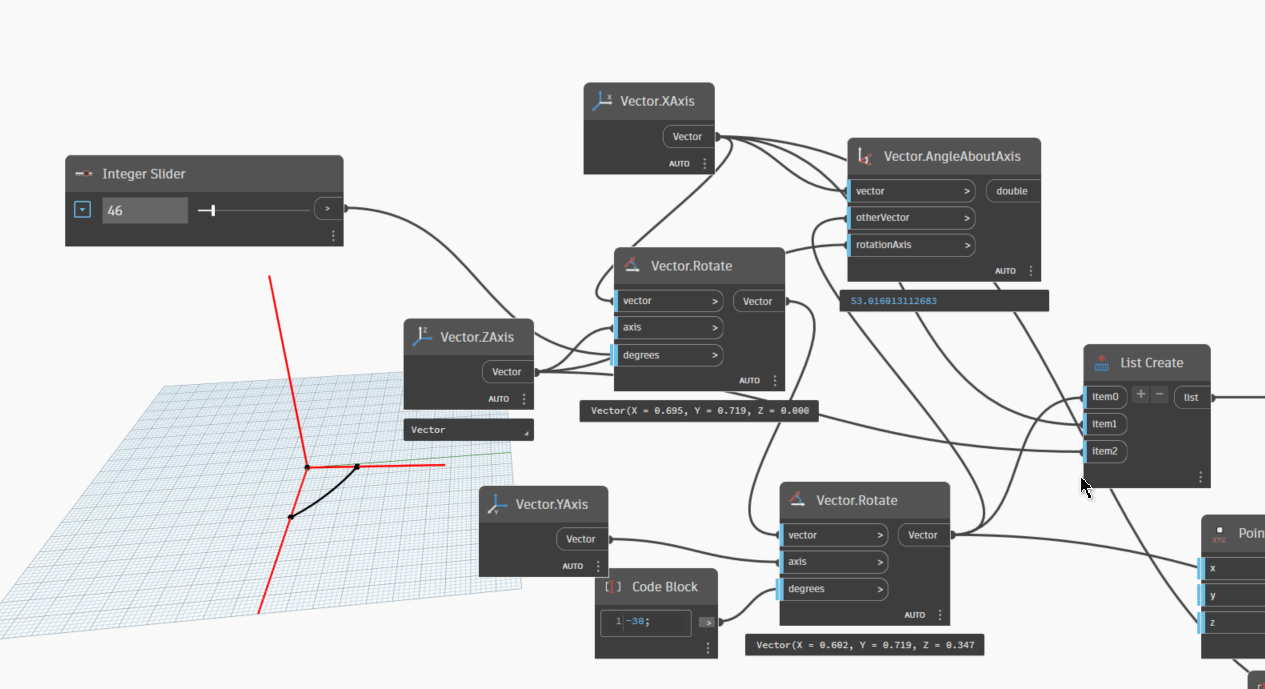Image resolution: width=1265 pixels, height=689 pixels.
Task: Click the Vector.ZAxis node icon
Action: (423, 338)
